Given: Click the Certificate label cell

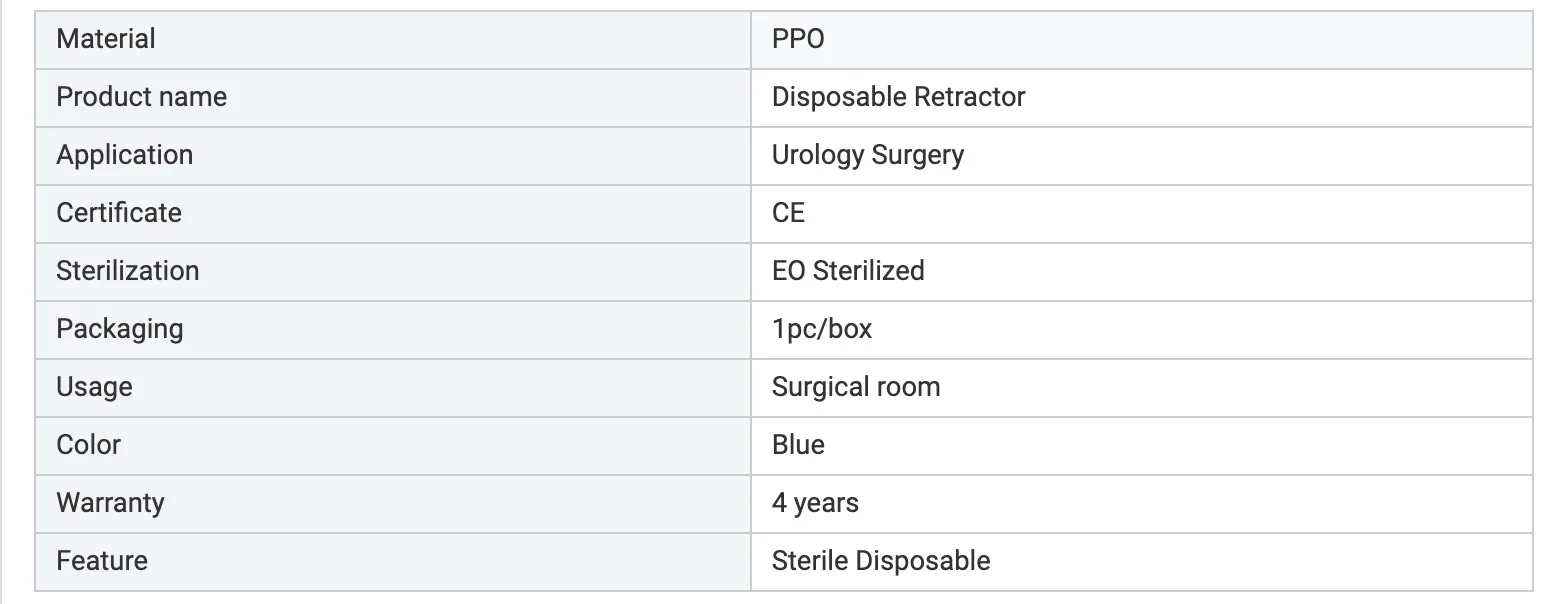Looking at the screenshot, I should click(x=119, y=213).
